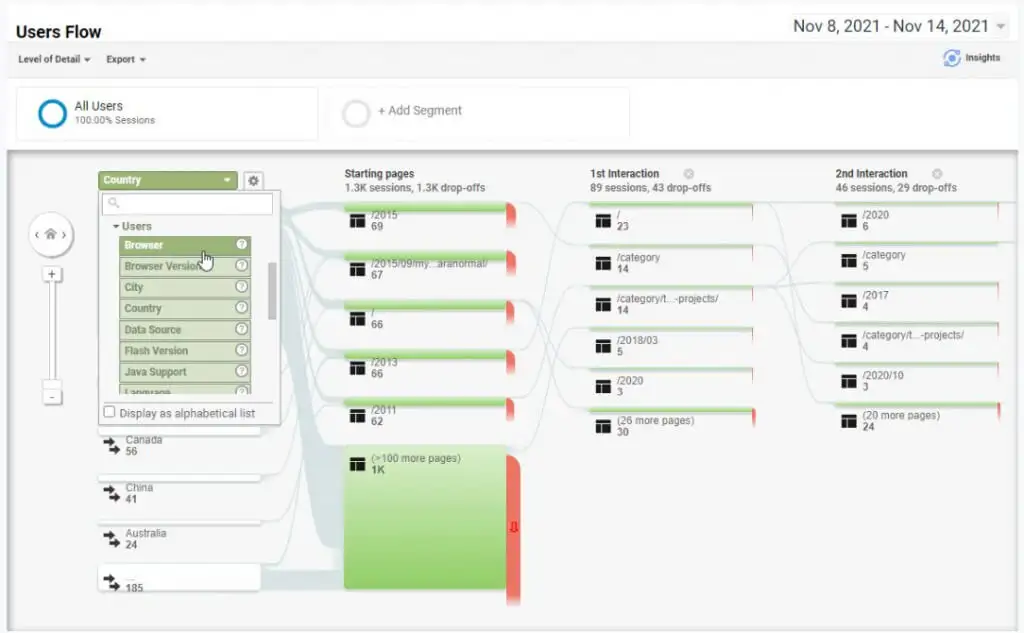Open the Insights panel icon
The height and width of the screenshot is (633, 1024).
click(x=952, y=58)
